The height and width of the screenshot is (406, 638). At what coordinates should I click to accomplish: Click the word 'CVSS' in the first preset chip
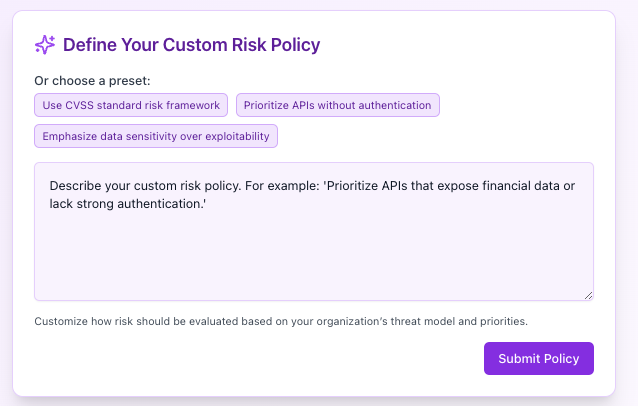click(77, 105)
